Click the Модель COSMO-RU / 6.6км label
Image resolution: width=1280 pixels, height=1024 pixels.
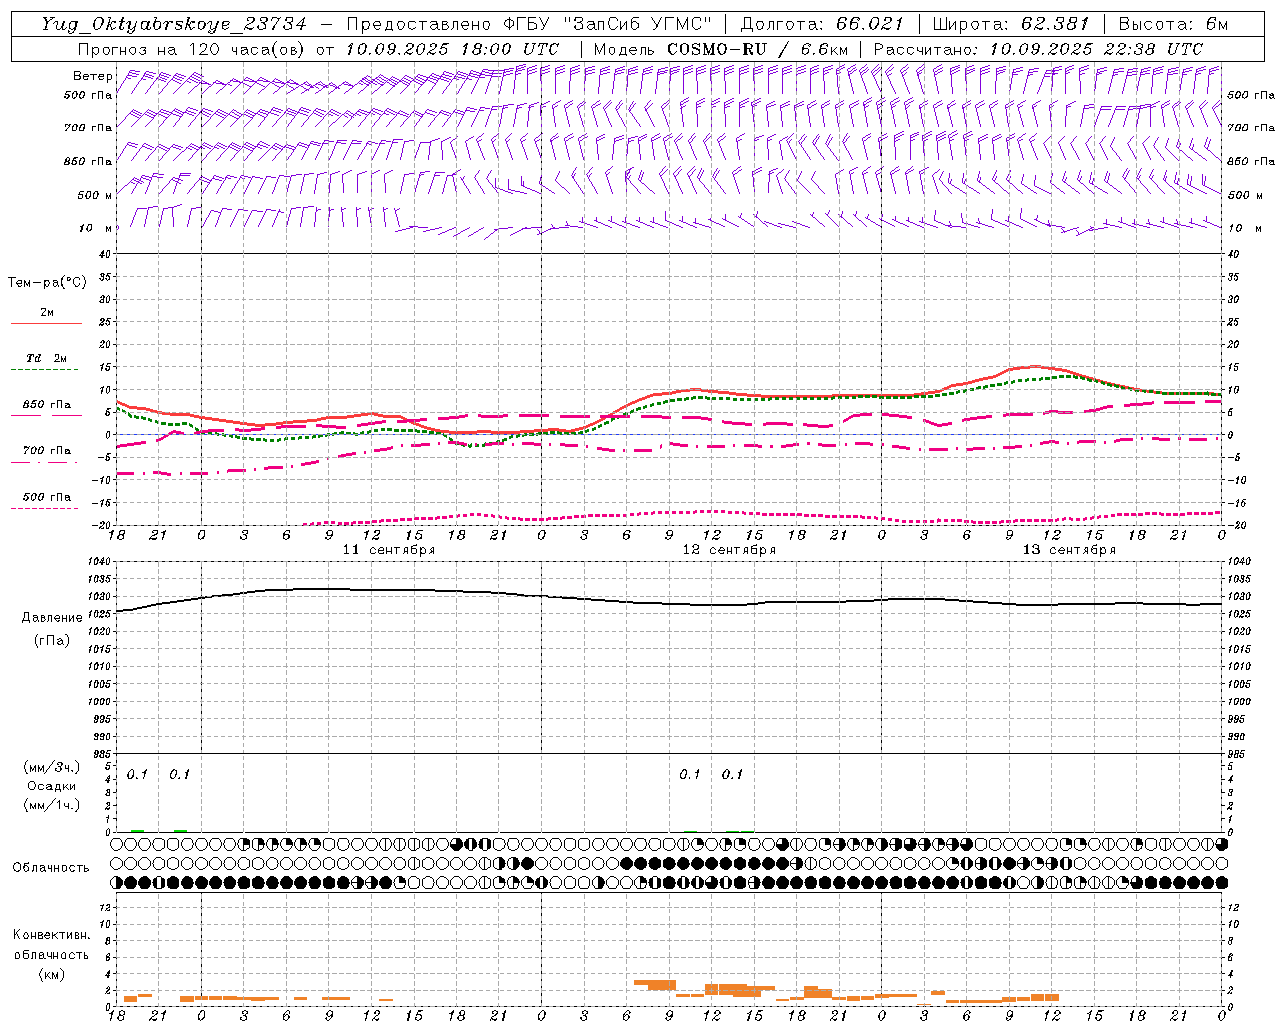pos(720,49)
